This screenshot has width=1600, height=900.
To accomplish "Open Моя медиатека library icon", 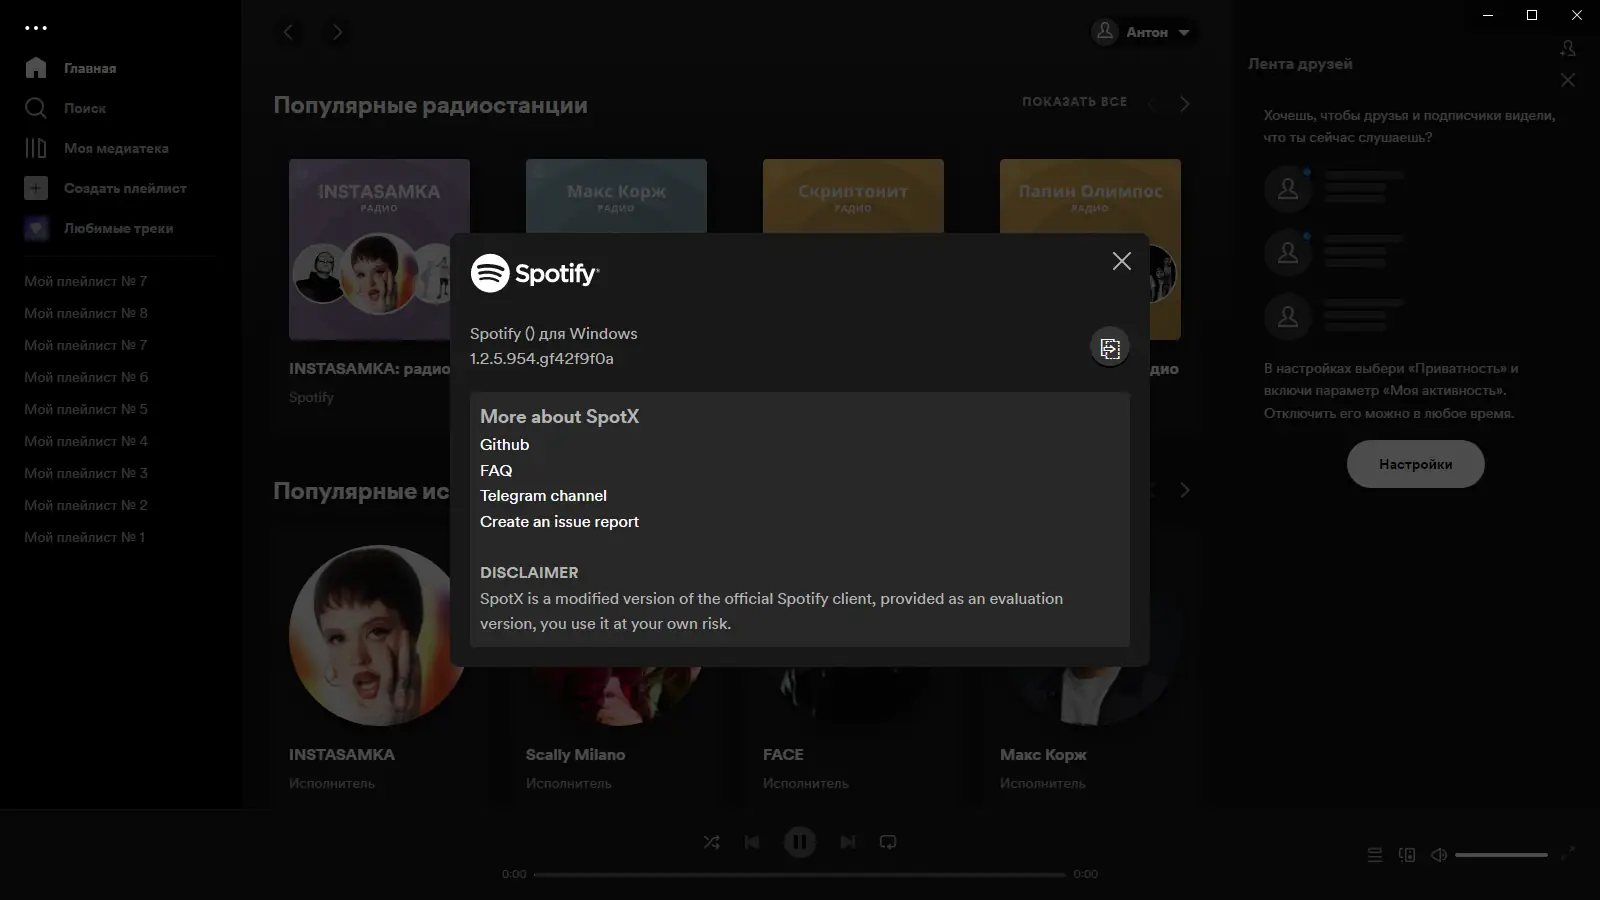I will [36, 148].
